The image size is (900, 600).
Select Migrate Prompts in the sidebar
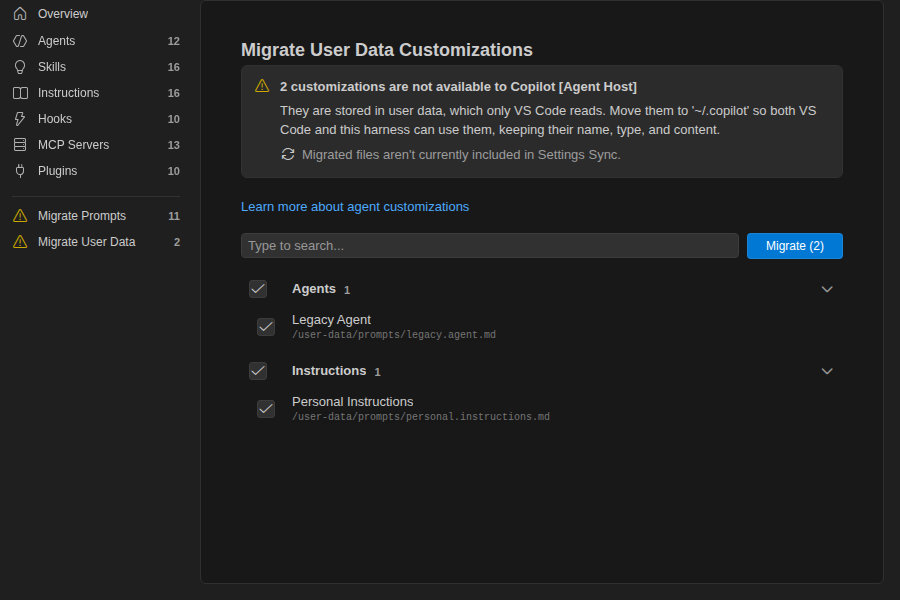click(96, 216)
